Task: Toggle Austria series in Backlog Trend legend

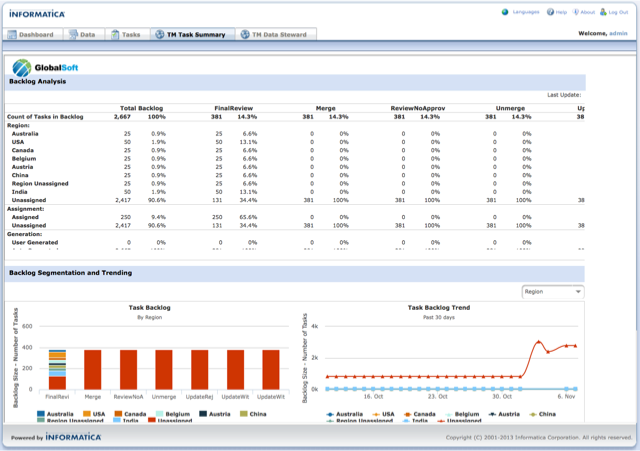Action: point(504,414)
